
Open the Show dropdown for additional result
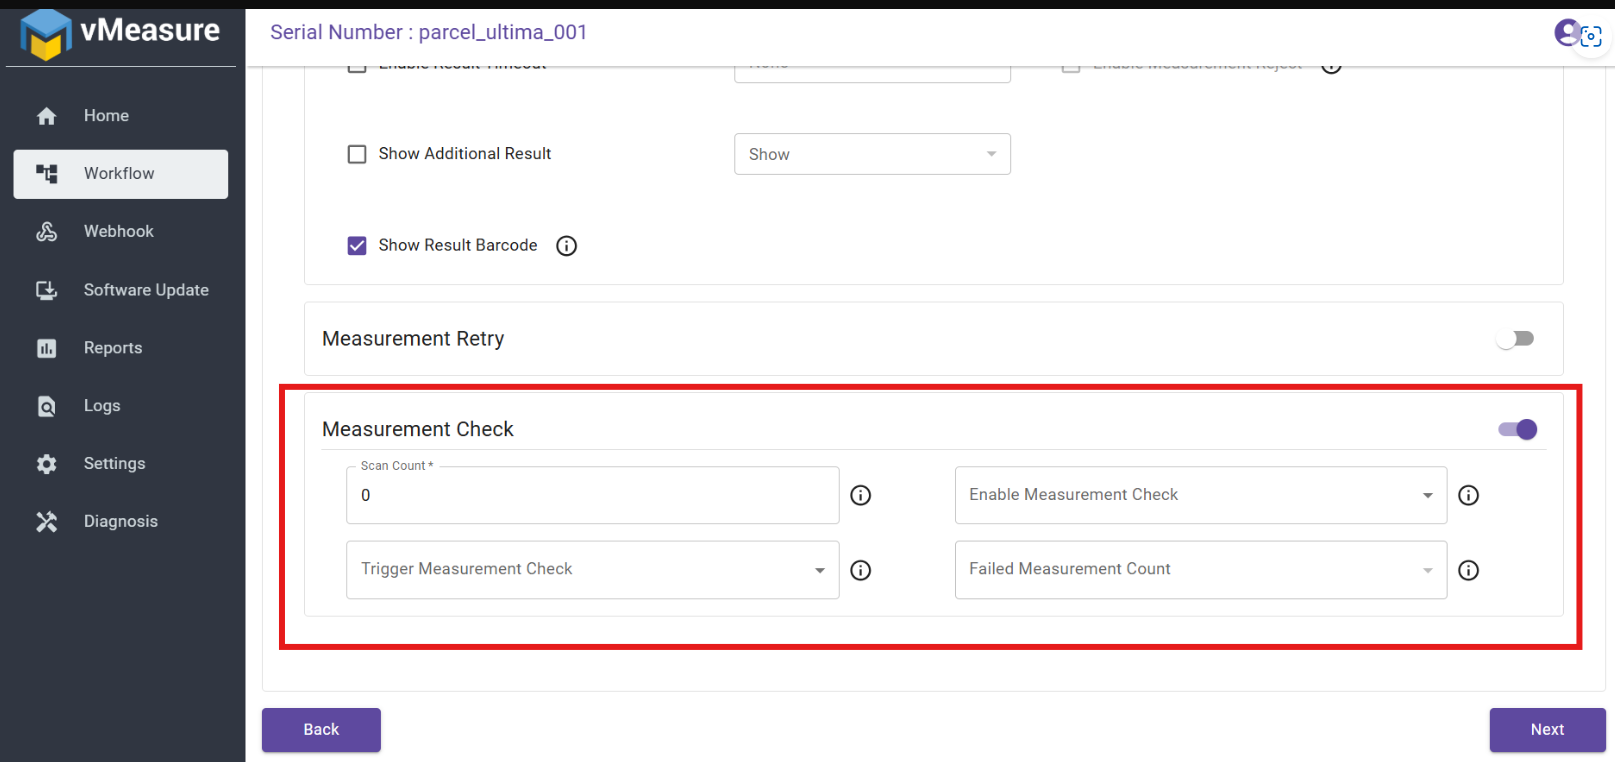tap(872, 154)
